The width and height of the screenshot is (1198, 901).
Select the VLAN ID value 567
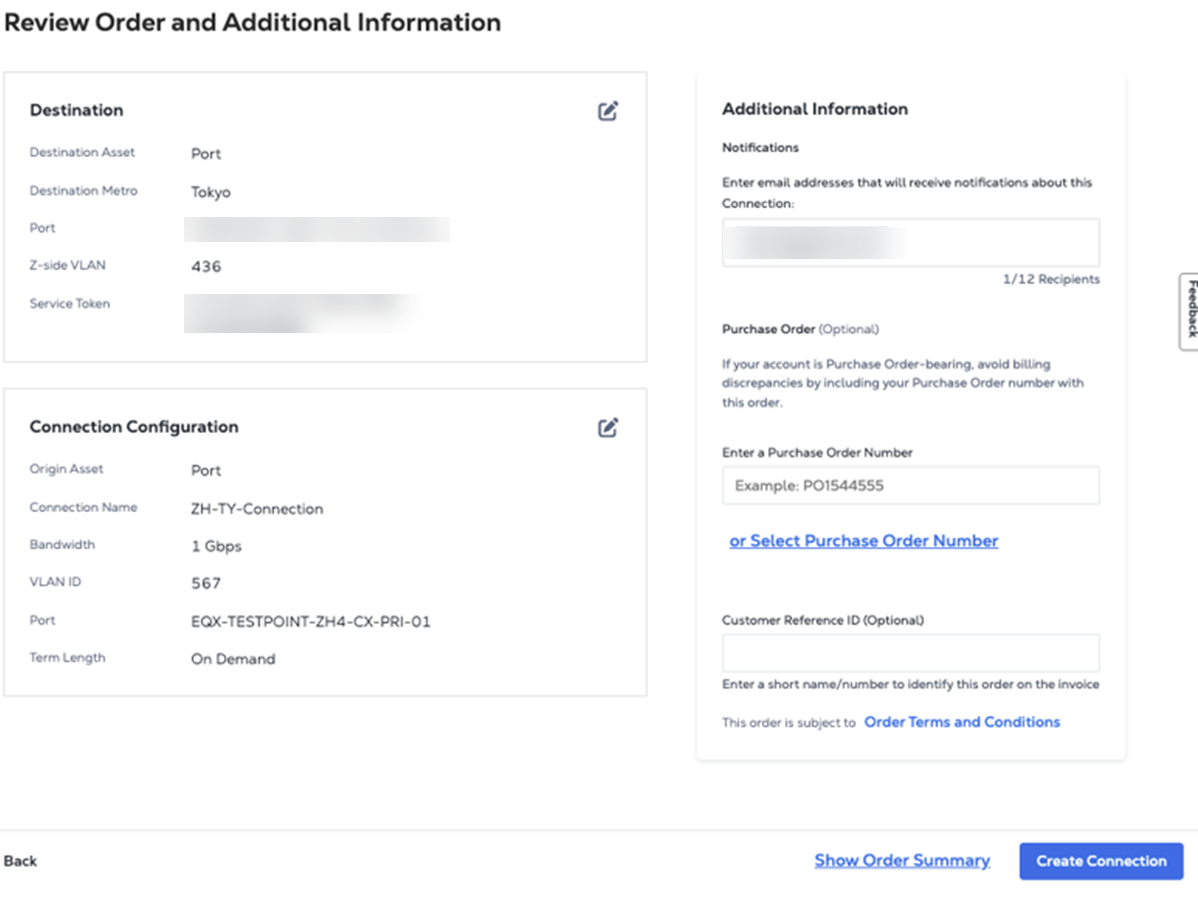click(x=206, y=584)
